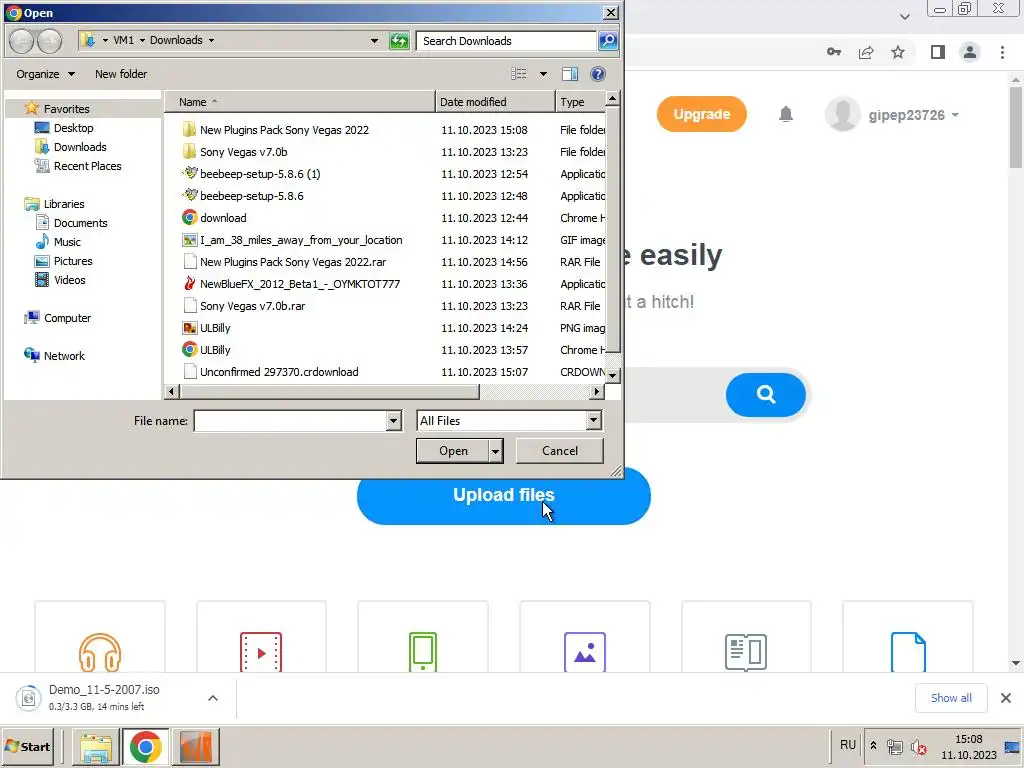Select the books category icon

746,652
